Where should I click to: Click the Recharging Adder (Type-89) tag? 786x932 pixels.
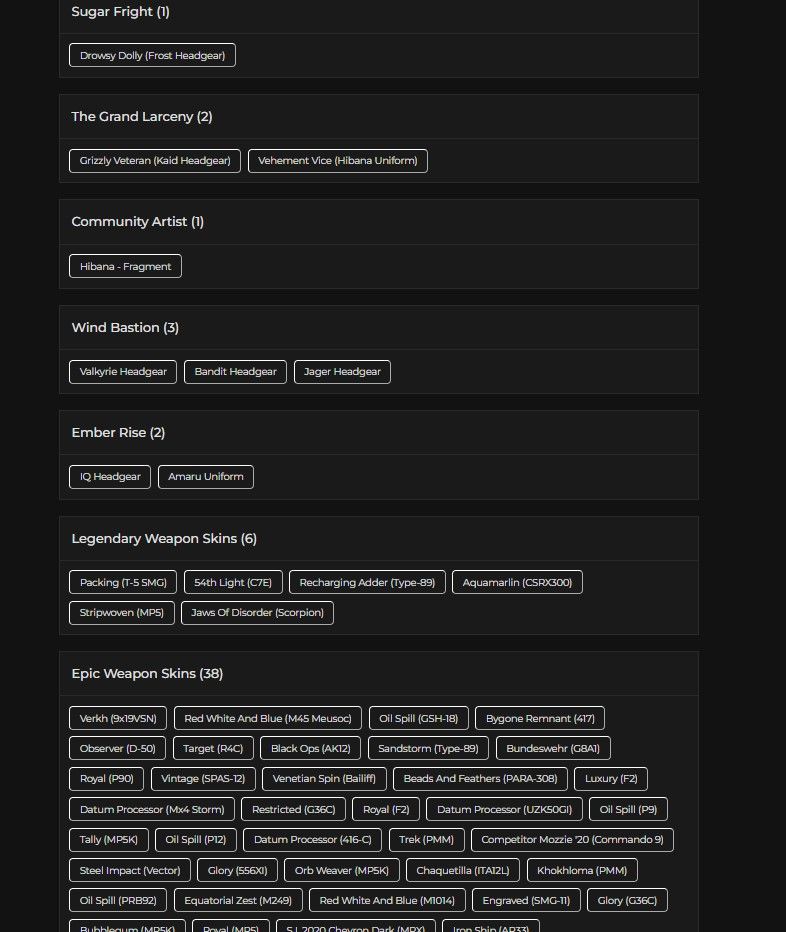367,582
